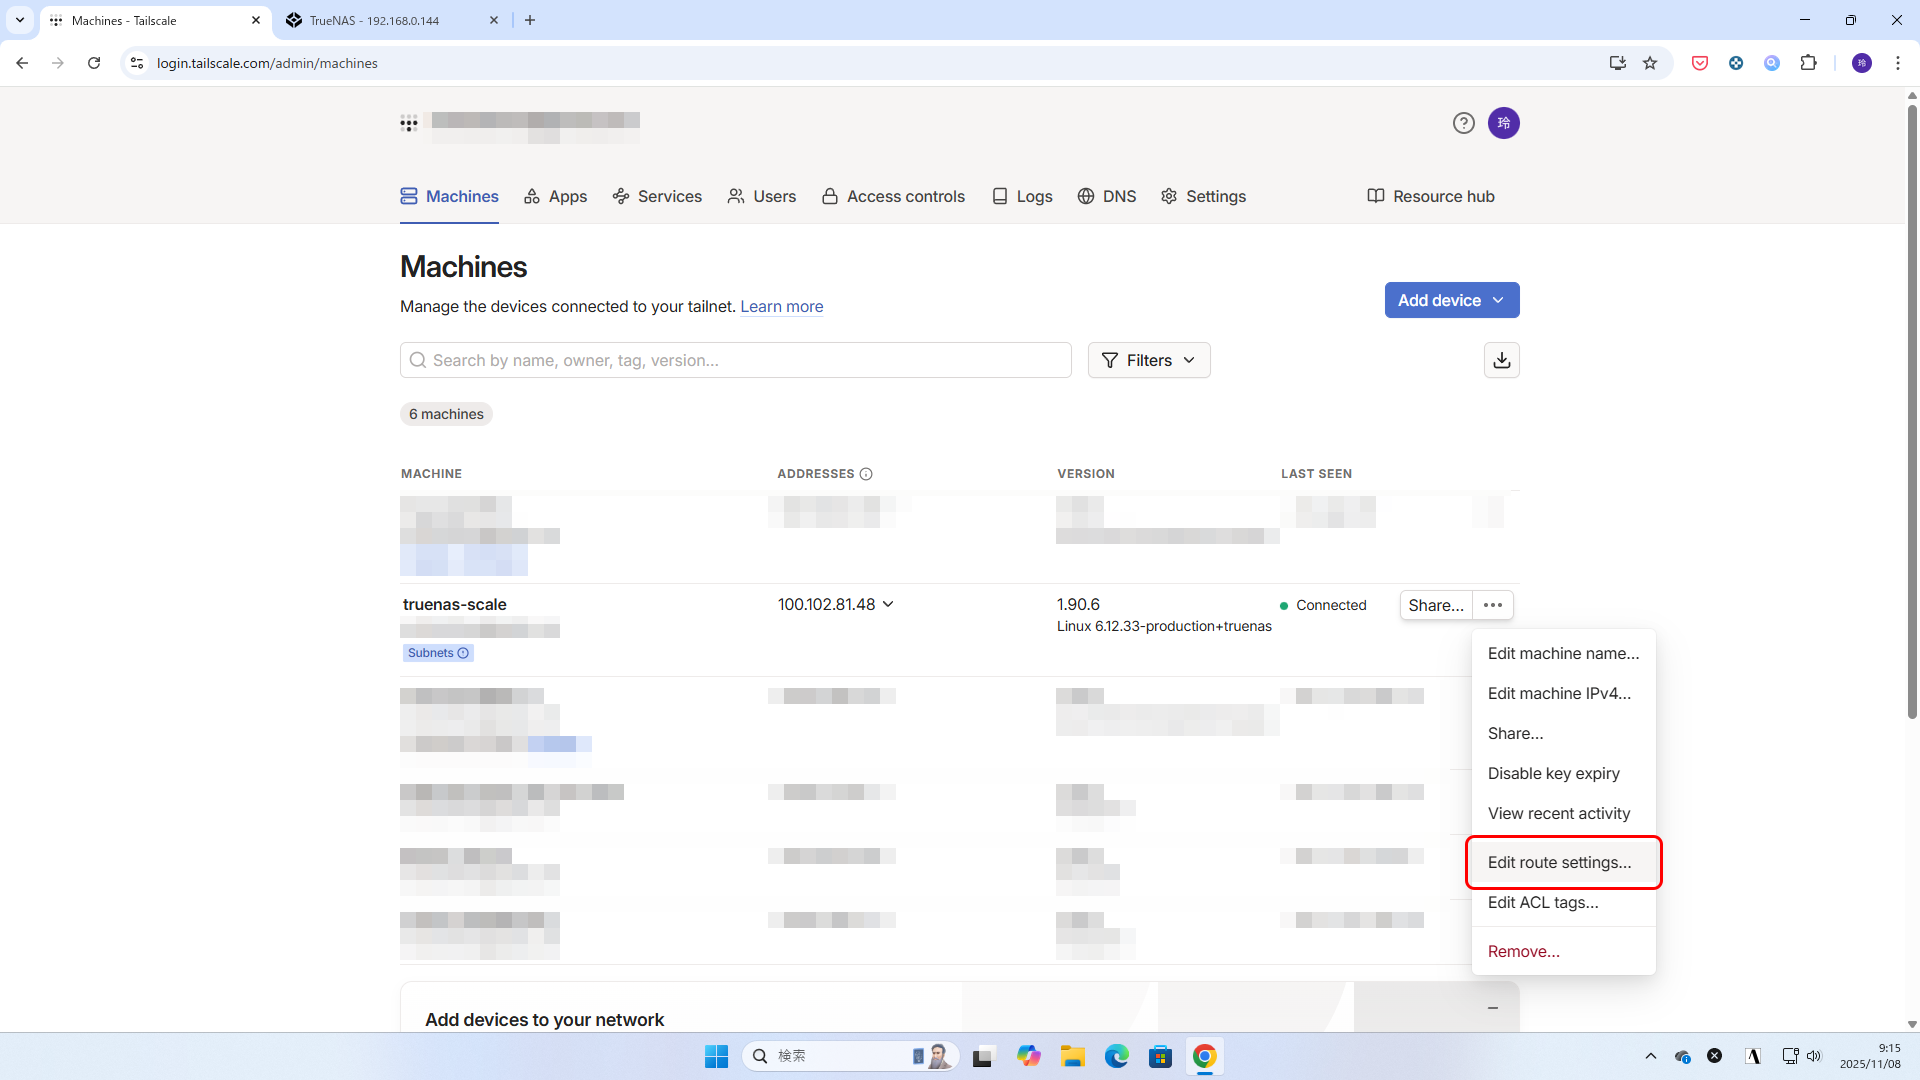Expand the Filters dropdown
The width and height of the screenshot is (1920, 1080).
(1149, 360)
